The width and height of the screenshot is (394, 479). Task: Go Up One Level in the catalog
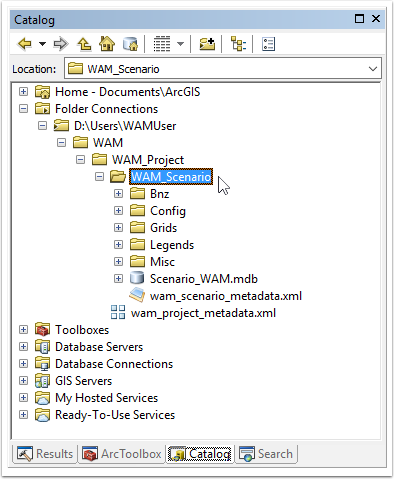(84, 44)
